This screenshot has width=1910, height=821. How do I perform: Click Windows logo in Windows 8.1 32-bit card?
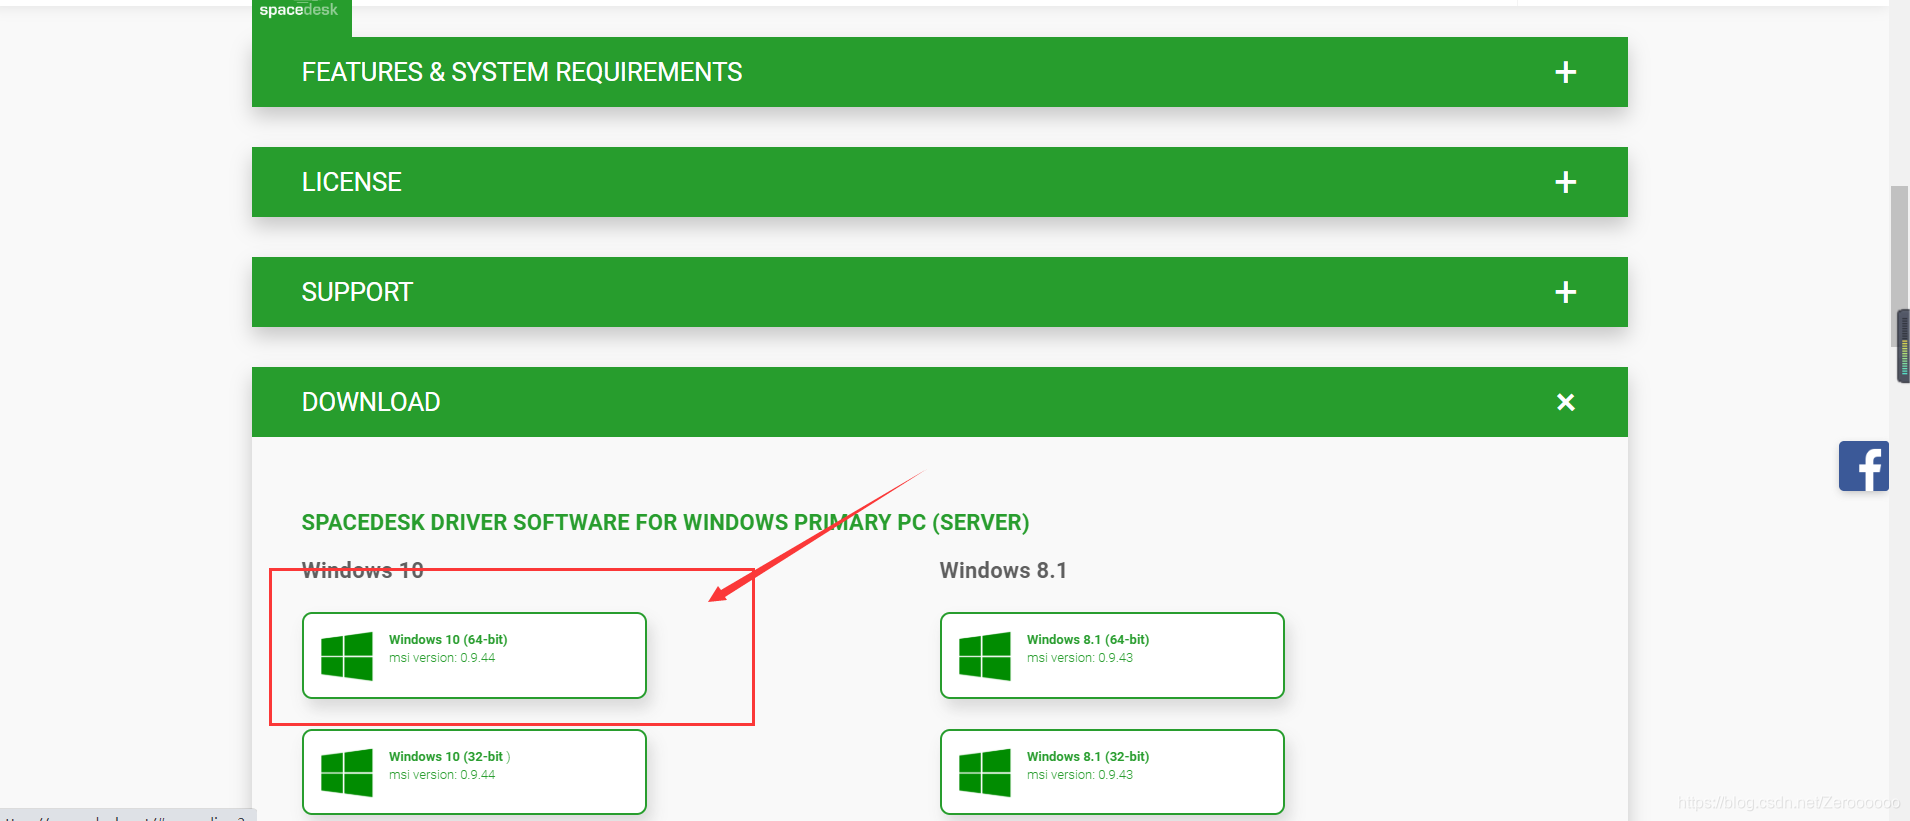tap(985, 773)
